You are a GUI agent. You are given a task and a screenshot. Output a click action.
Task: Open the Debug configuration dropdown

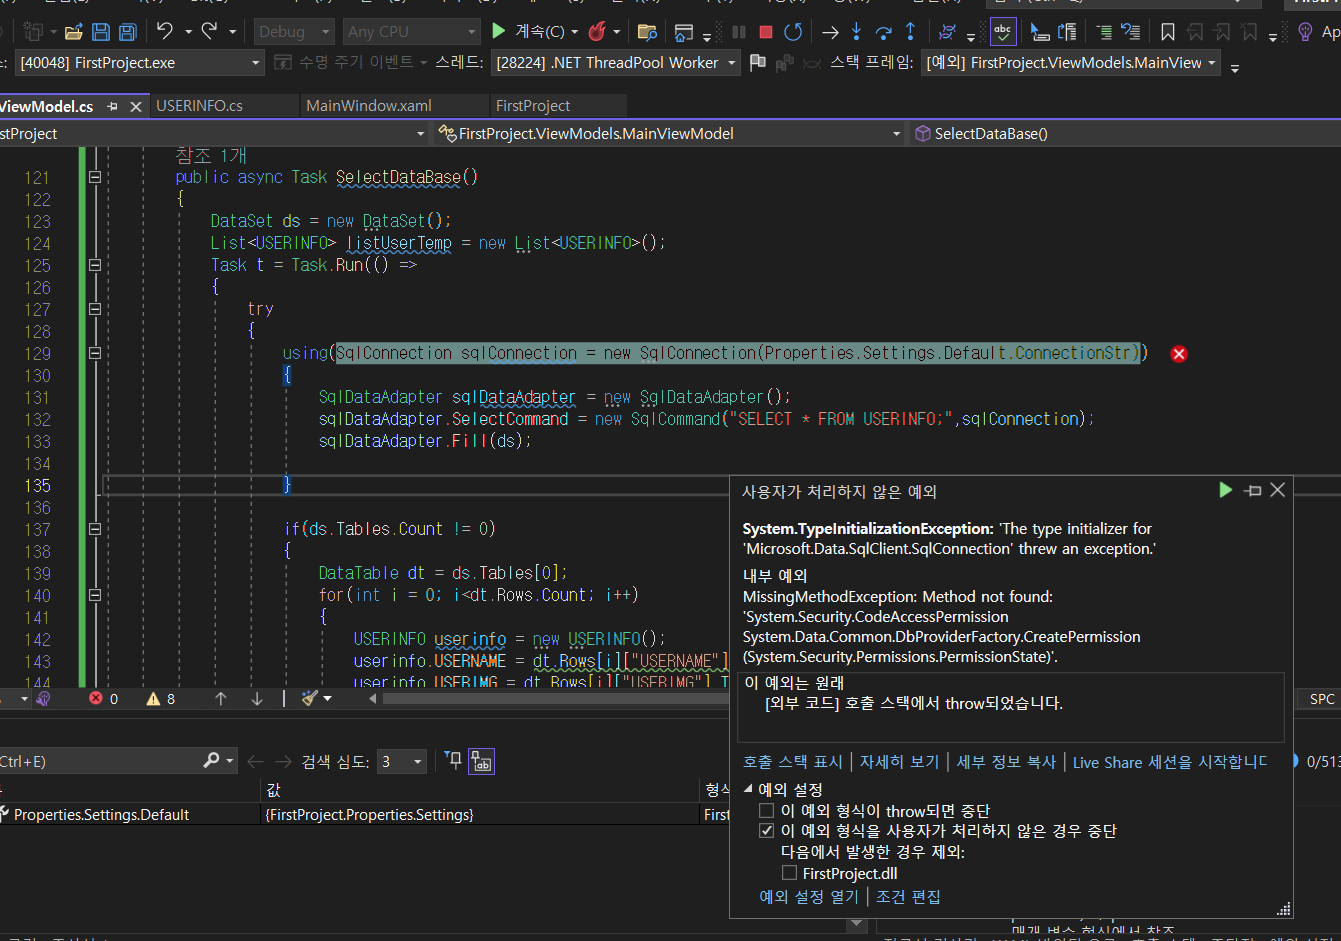[293, 32]
